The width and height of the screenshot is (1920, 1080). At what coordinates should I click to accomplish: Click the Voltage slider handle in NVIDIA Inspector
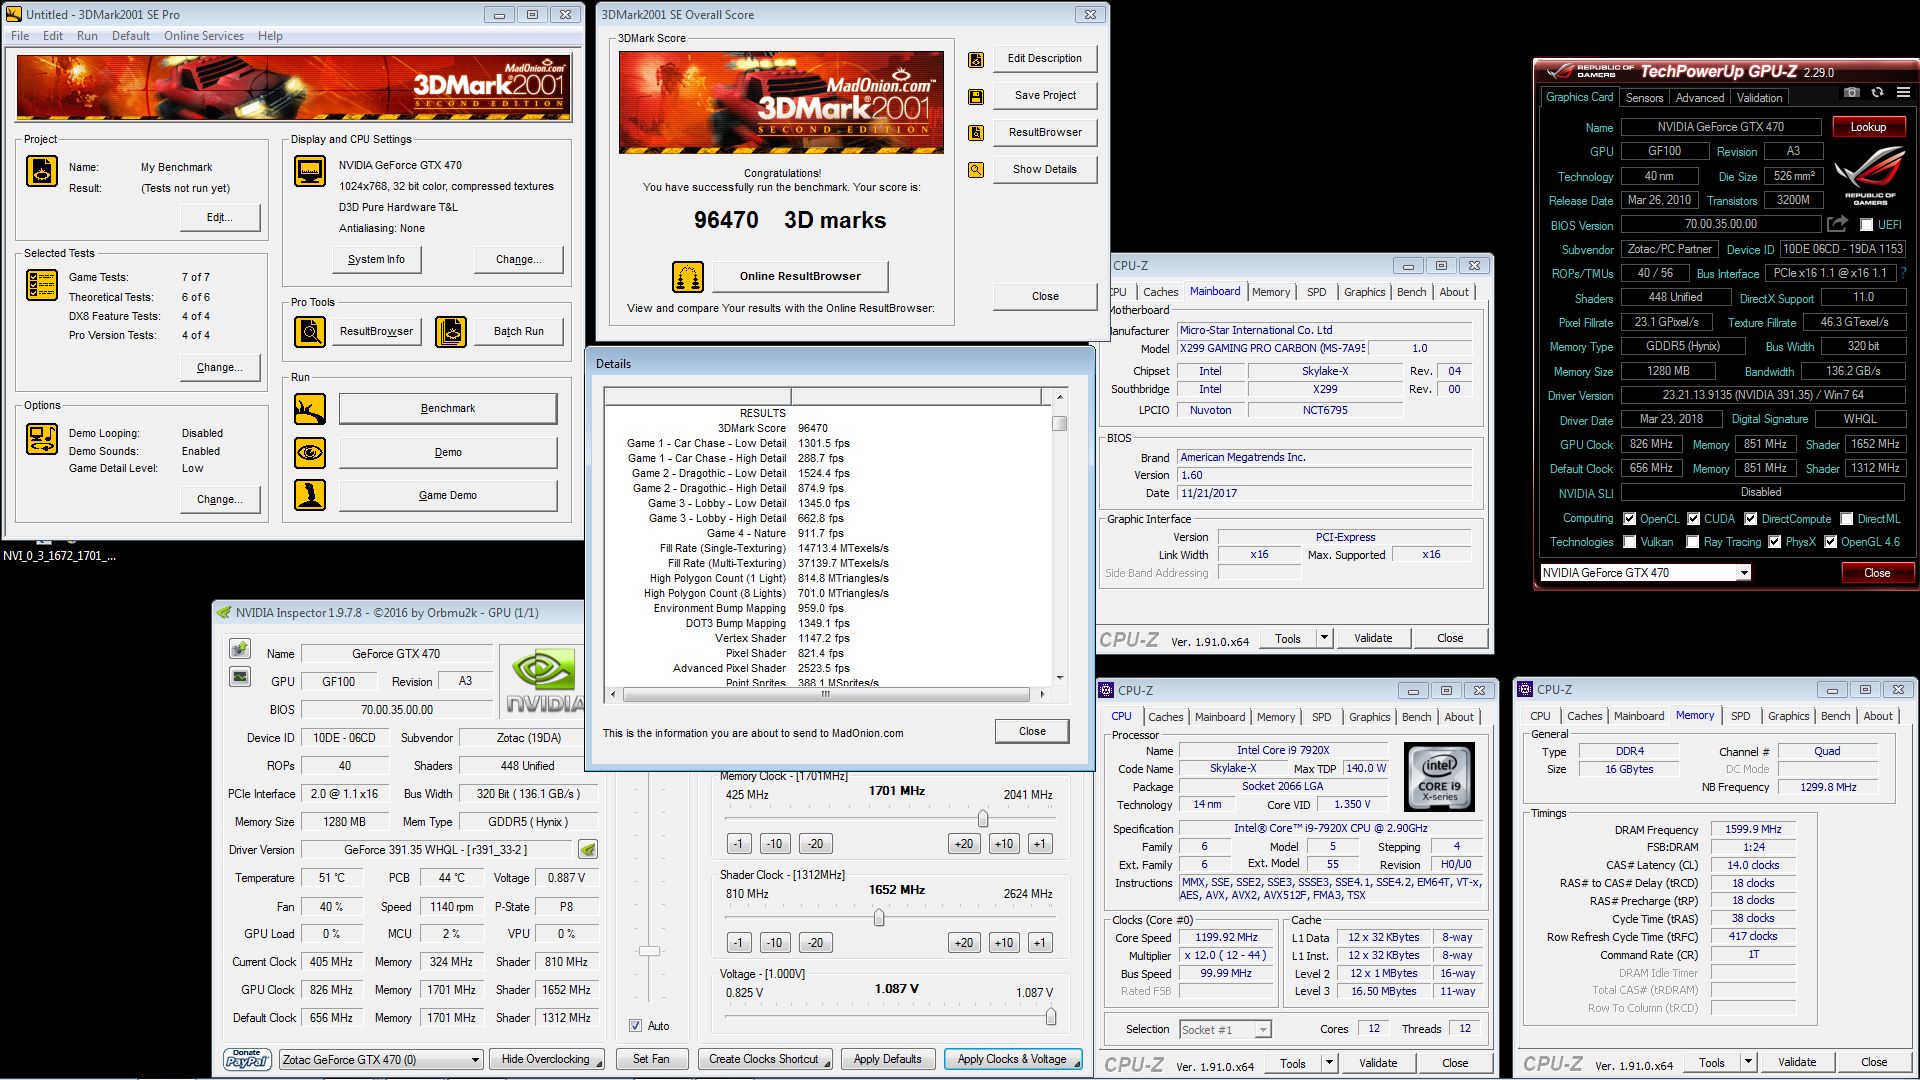pyautogui.click(x=1050, y=1017)
